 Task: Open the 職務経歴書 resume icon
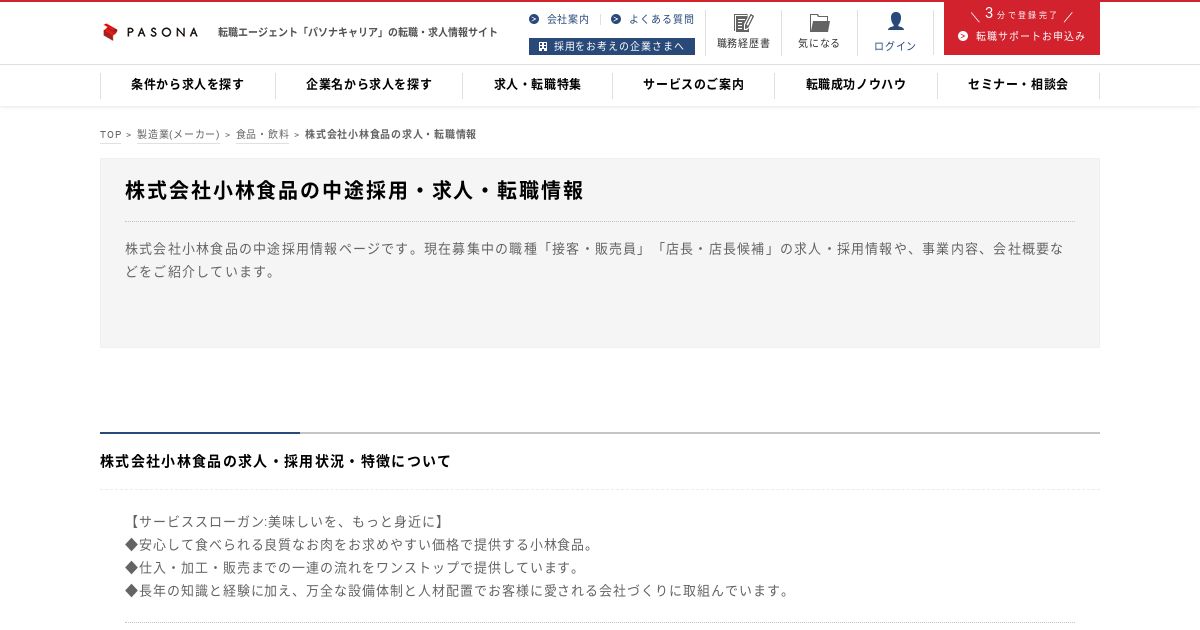743,23
